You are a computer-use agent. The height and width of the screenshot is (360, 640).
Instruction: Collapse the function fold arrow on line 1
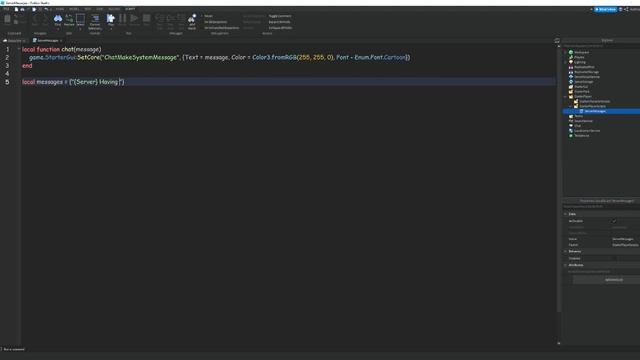click(18, 49)
